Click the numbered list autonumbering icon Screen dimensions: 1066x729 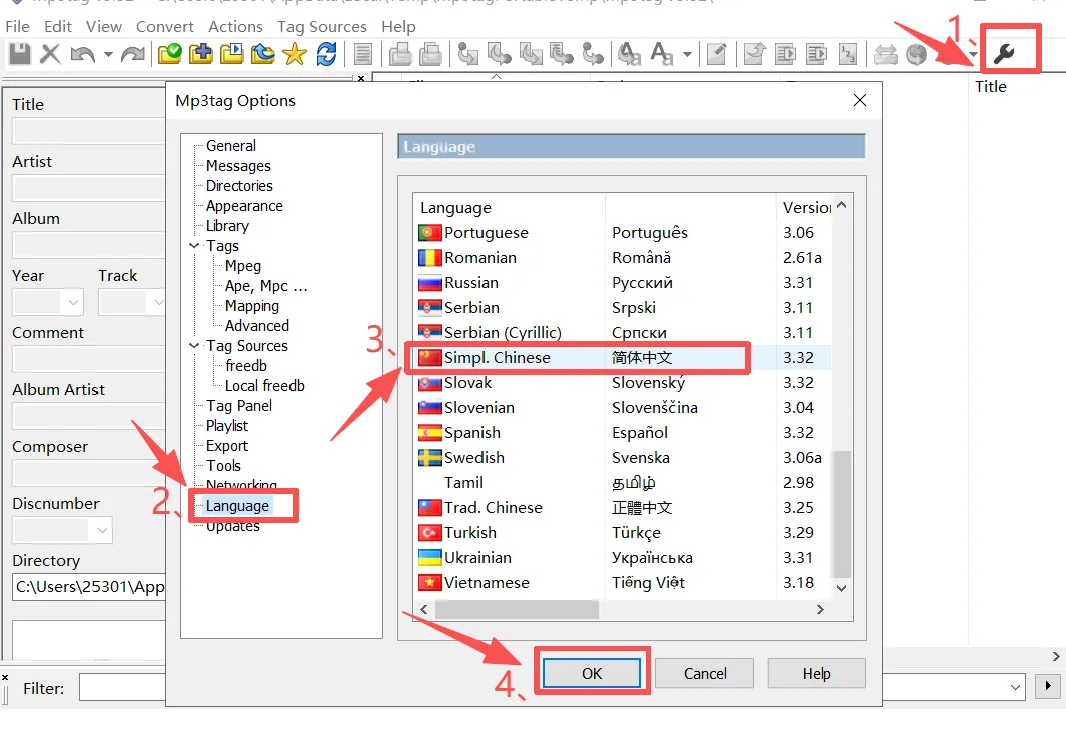848,54
